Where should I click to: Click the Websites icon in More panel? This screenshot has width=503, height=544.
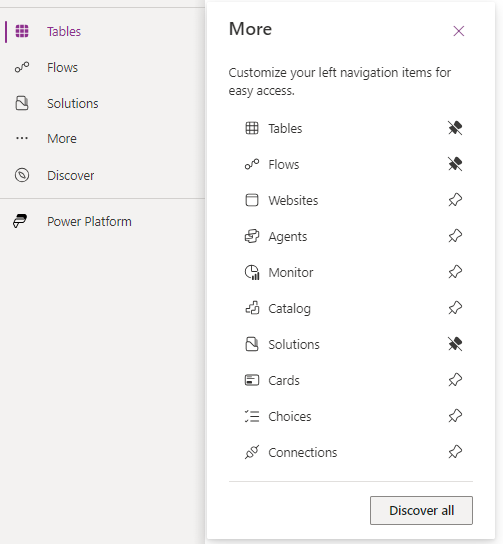[252, 200]
